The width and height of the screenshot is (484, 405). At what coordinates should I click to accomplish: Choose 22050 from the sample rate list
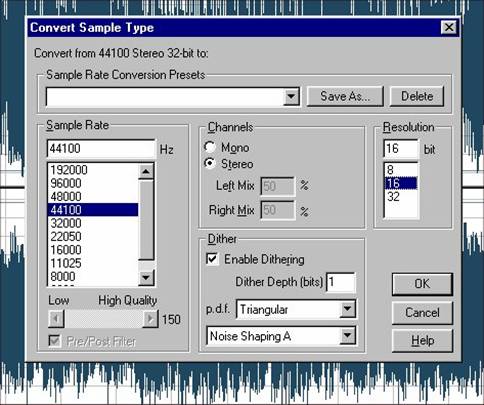93,236
